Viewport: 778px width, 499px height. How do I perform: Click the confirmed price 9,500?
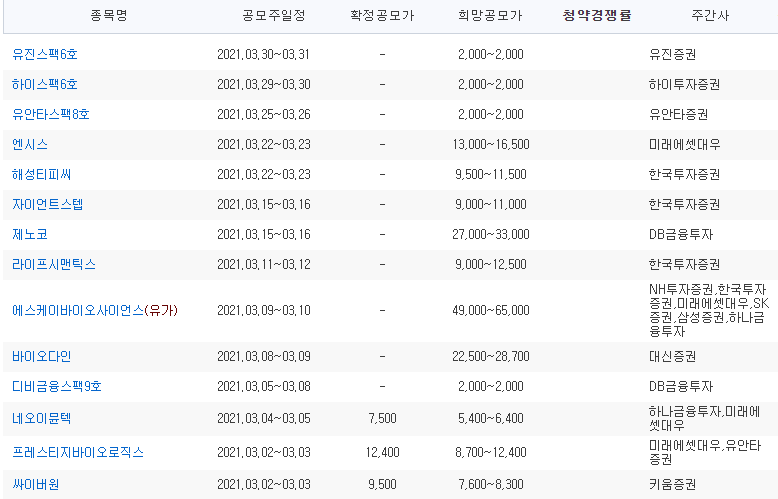point(382,484)
